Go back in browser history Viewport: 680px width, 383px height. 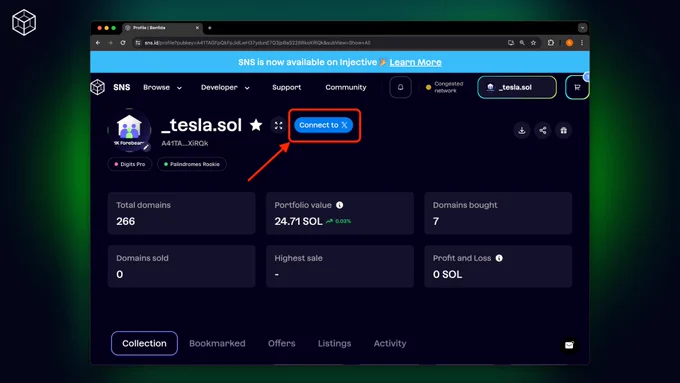tap(98, 43)
